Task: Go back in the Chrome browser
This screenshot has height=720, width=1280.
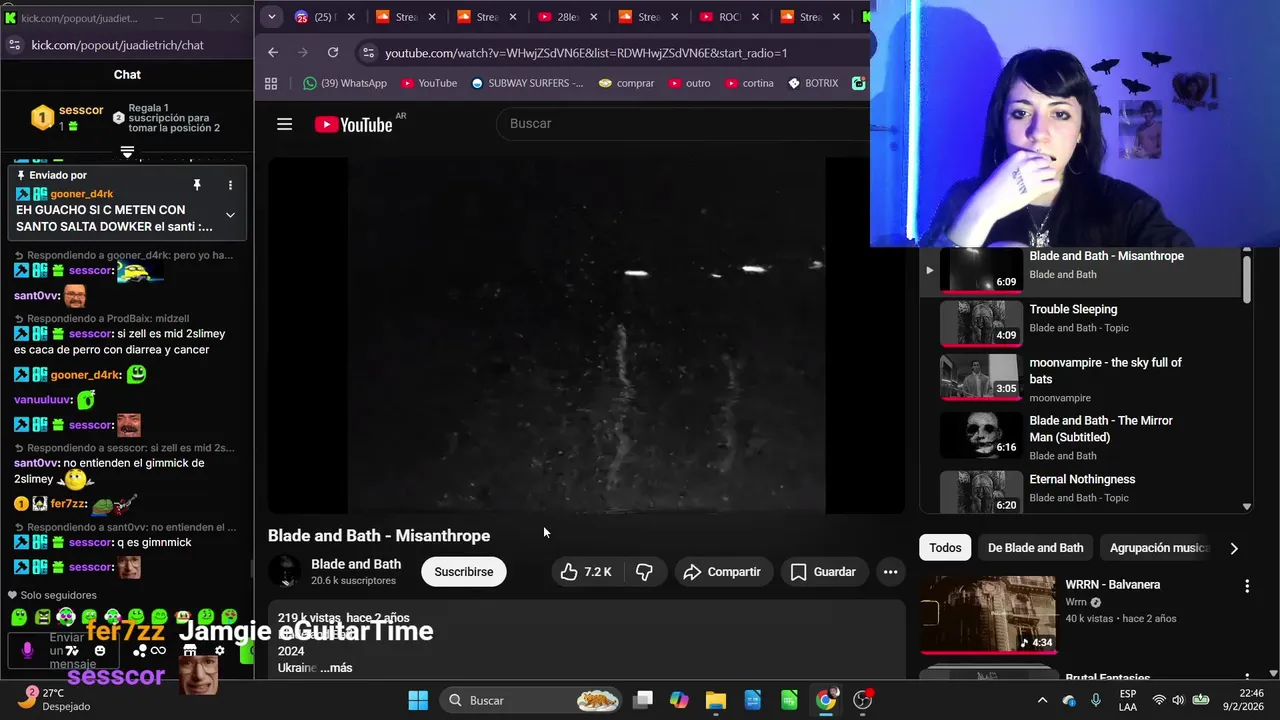Action: [273, 53]
